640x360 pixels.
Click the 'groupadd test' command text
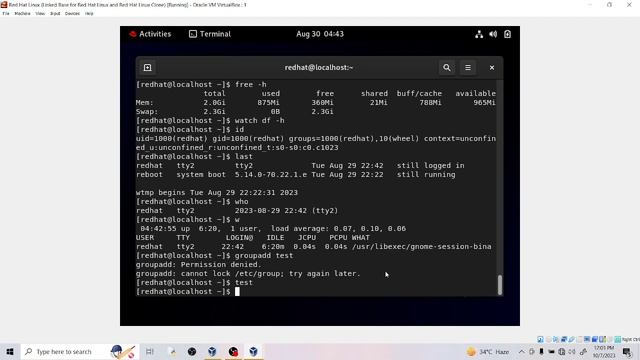tap(264, 256)
